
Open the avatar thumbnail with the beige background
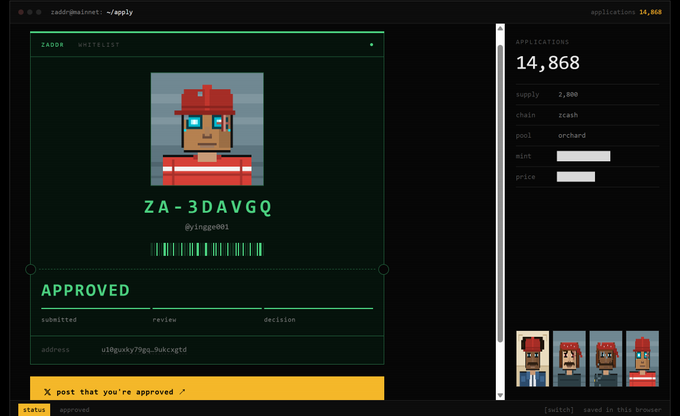click(533, 359)
